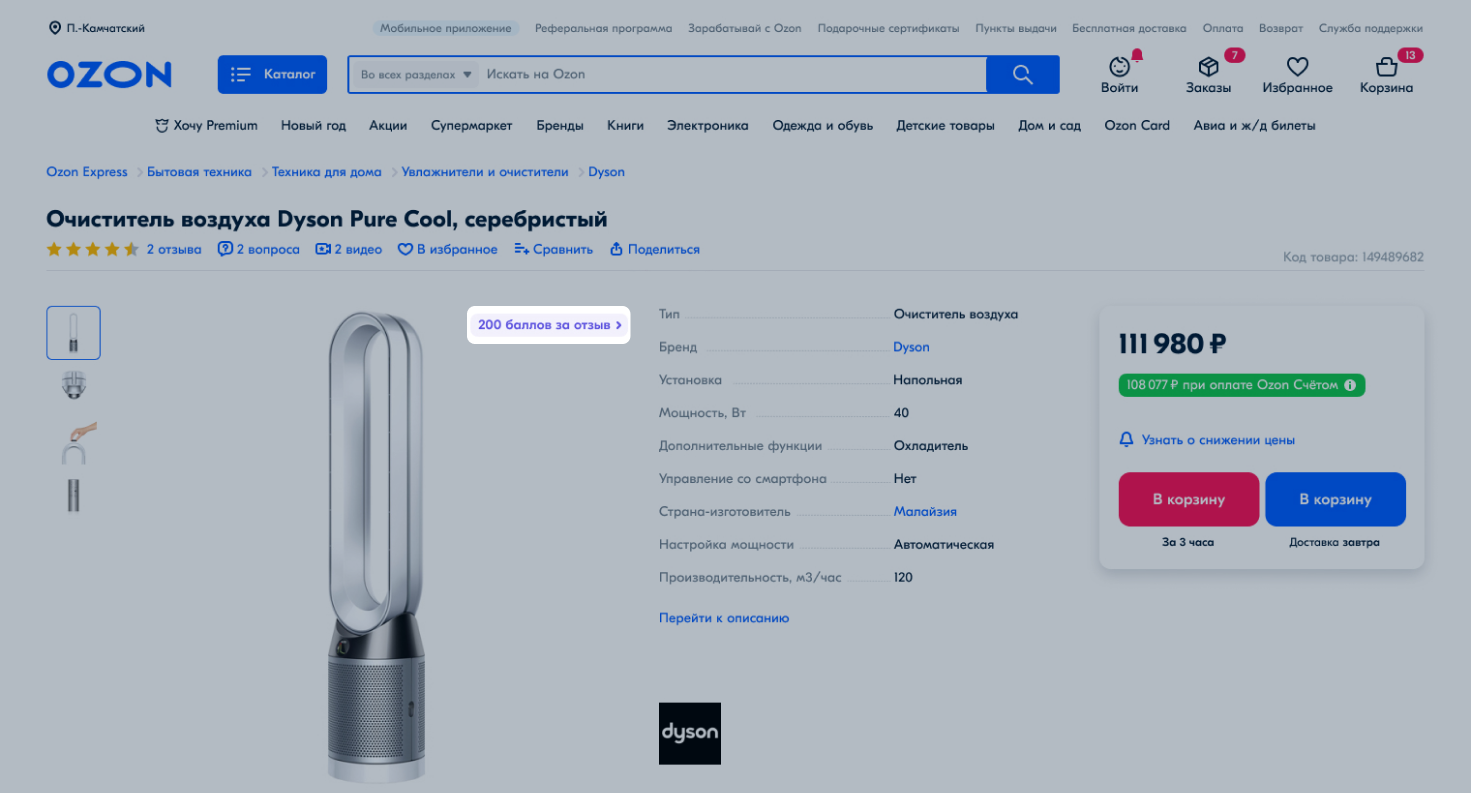Open '2 отзыва' reviews link

click(174, 249)
